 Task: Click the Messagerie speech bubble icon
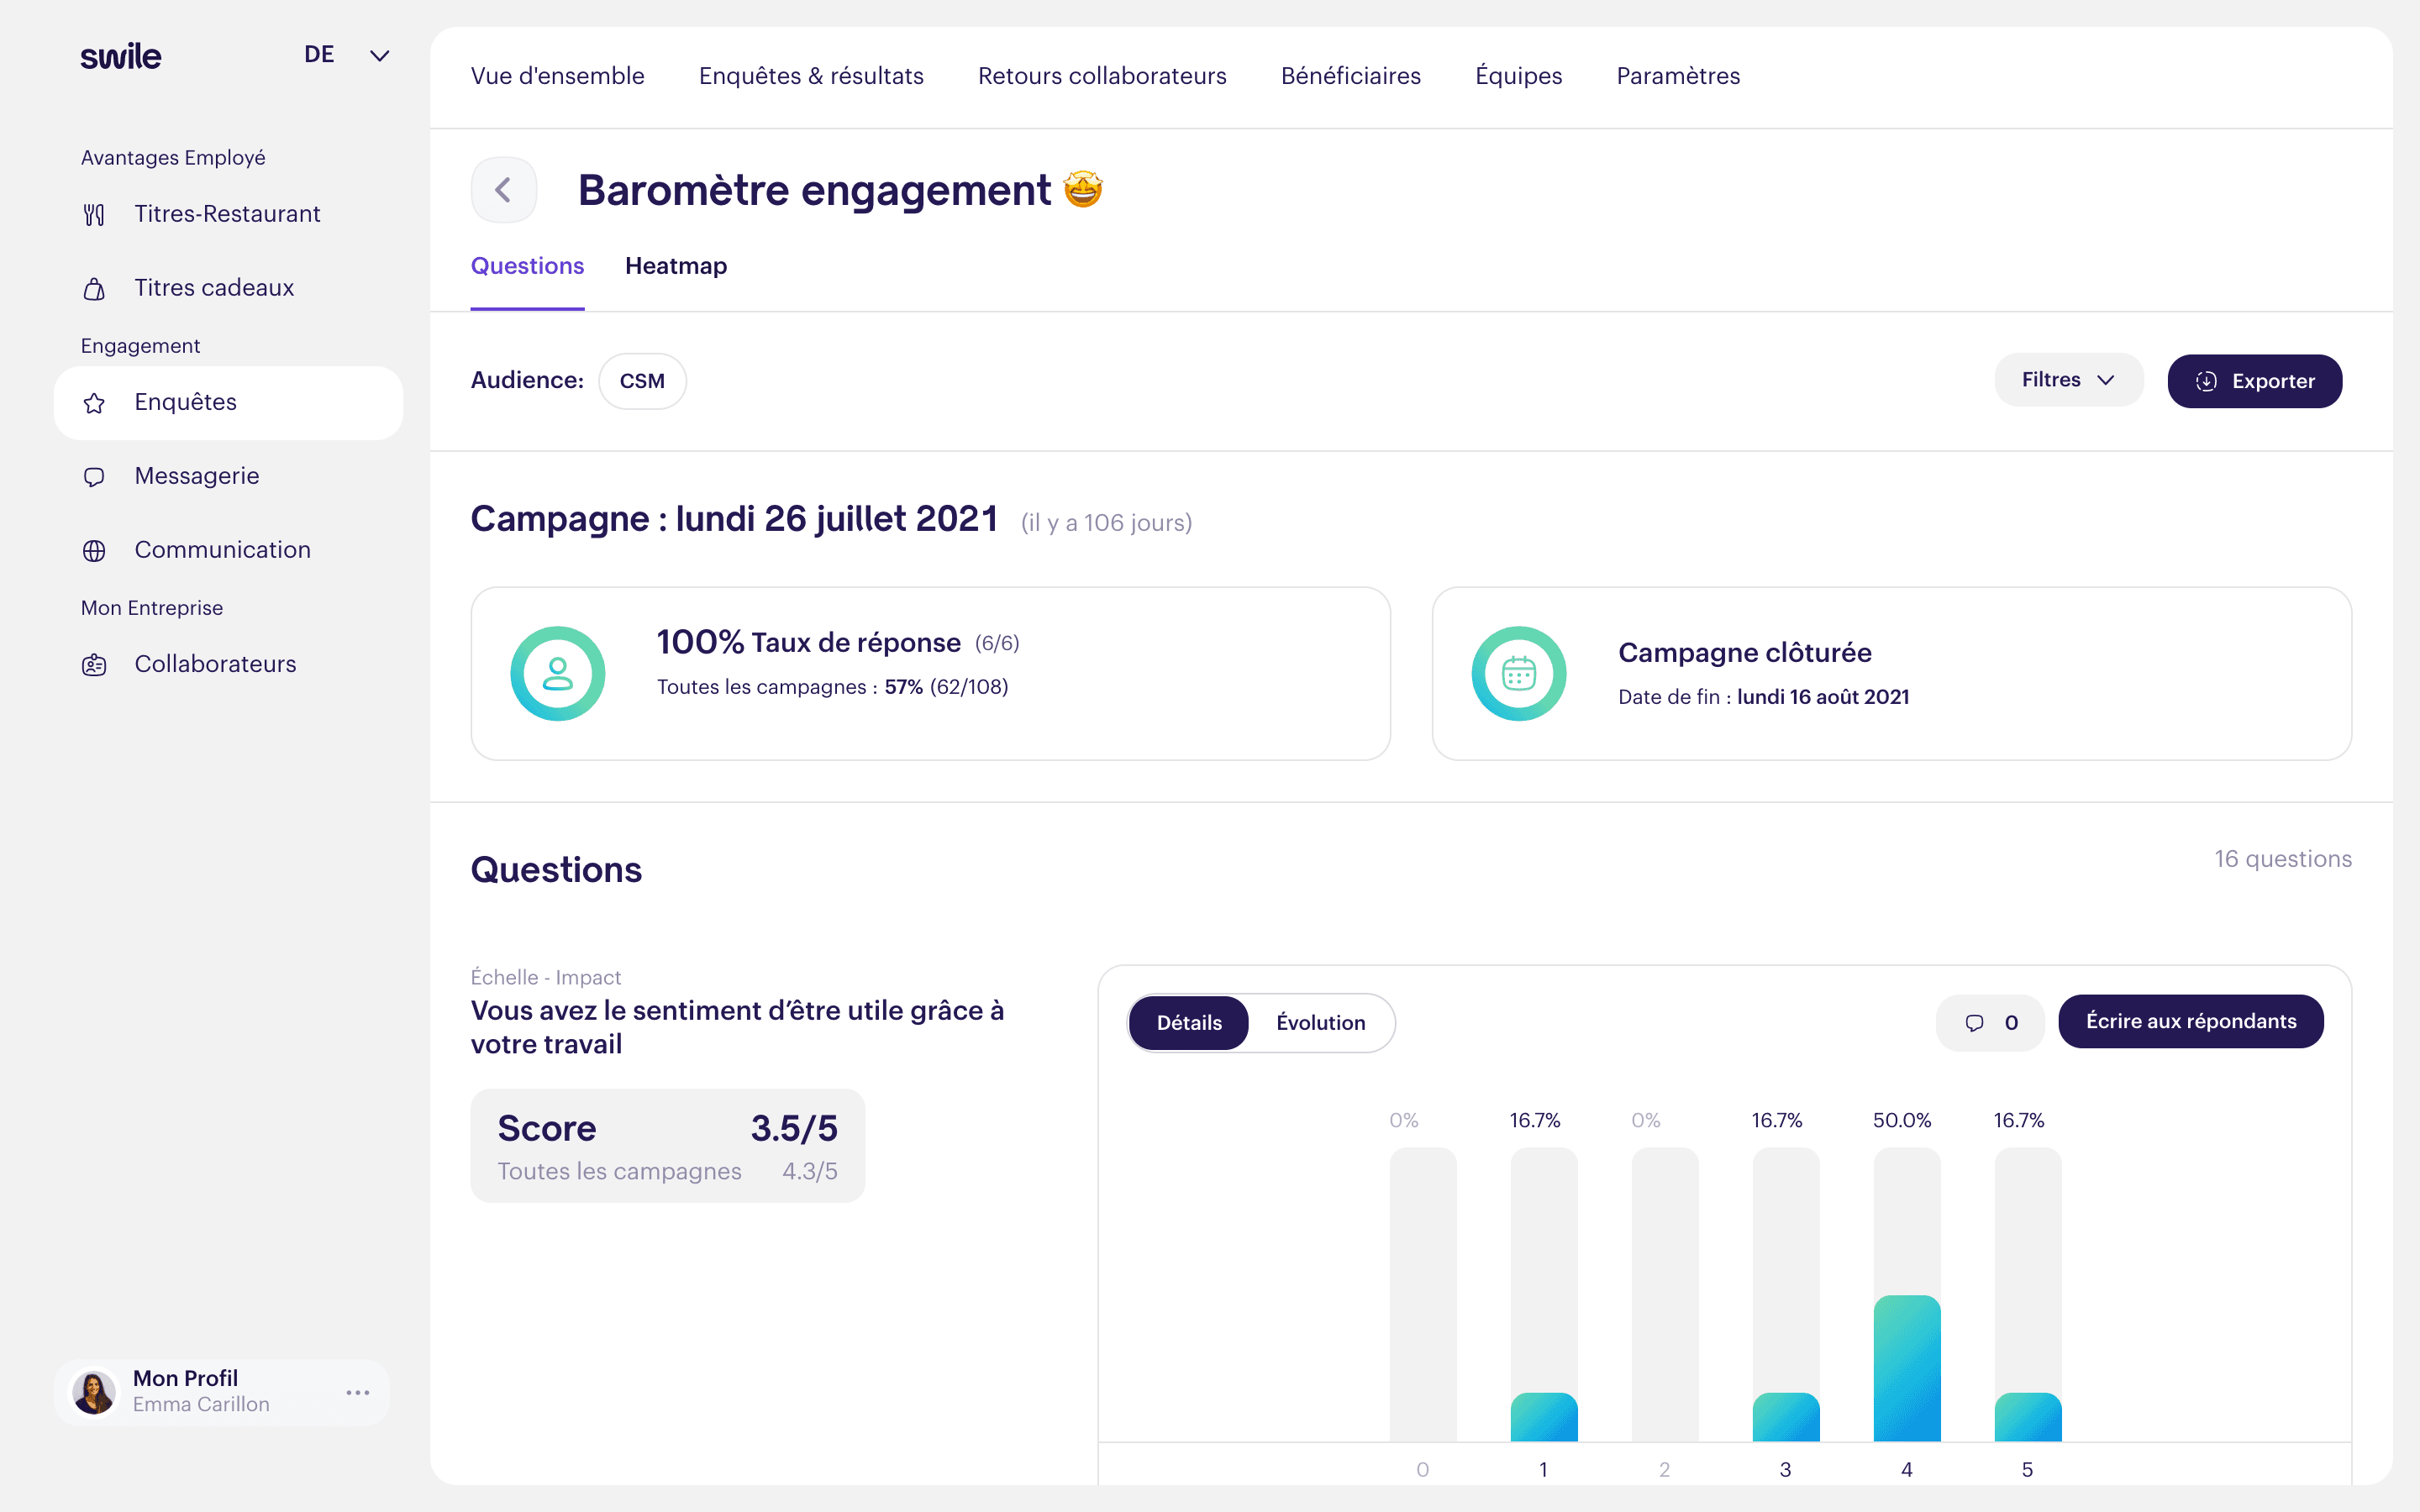tap(94, 477)
